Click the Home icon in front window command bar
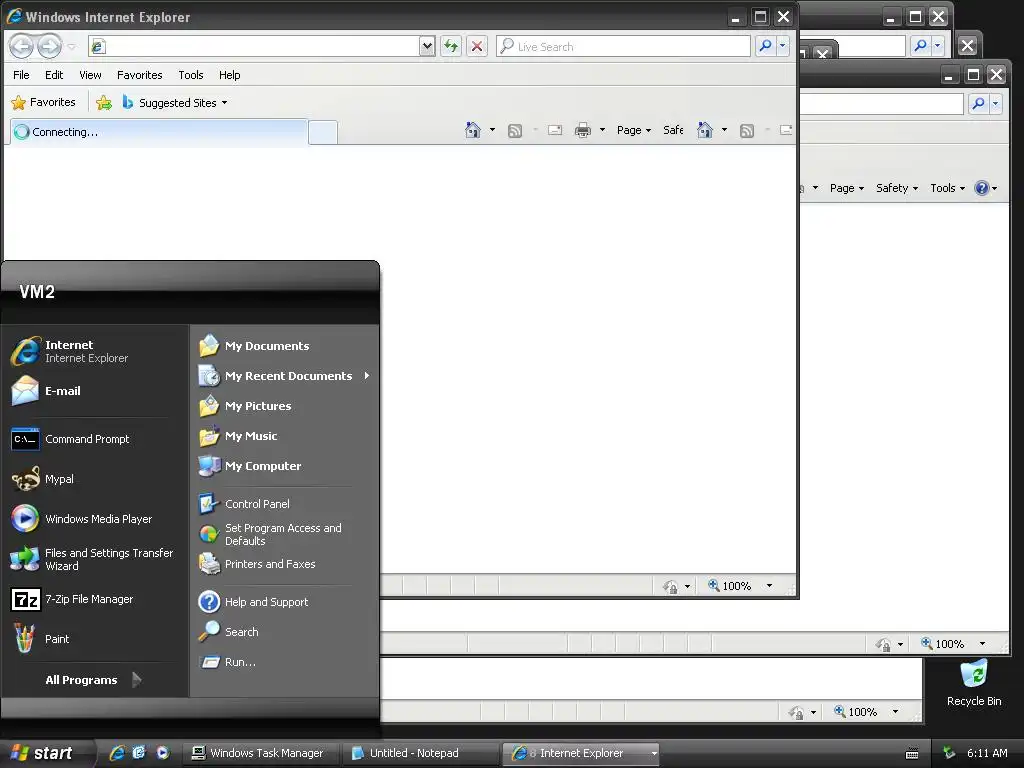1024x768 pixels. pos(473,130)
